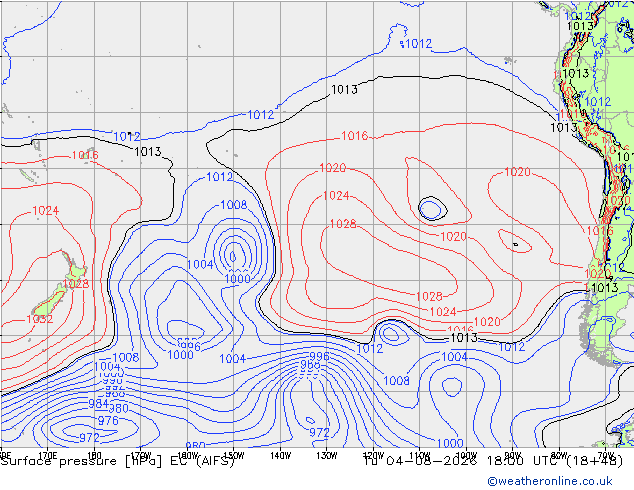Click the 1028 label over New Zealand's North Island
This screenshot has width=634, height=490.
tap(76, 283)
